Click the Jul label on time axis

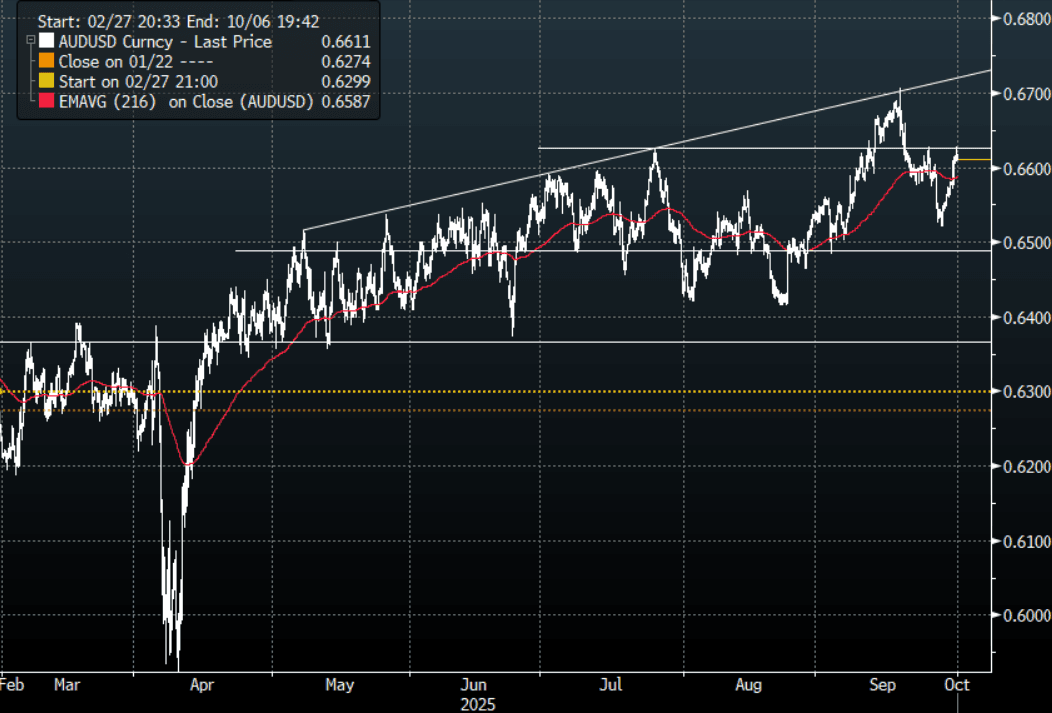611,686
